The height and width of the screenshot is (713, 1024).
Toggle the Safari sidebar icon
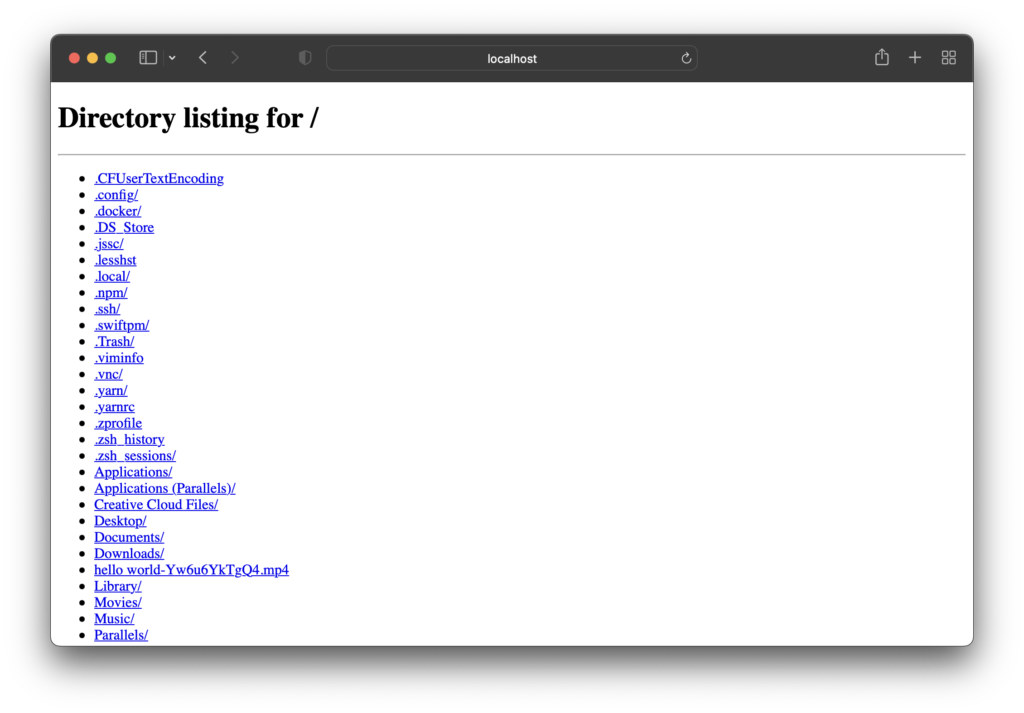(x=148, y=58)
